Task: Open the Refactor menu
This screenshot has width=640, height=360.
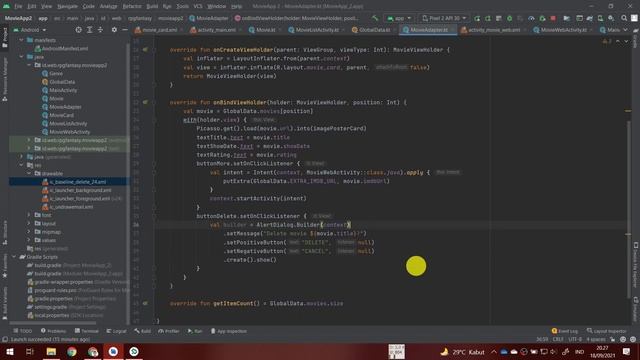Action: 132,6
